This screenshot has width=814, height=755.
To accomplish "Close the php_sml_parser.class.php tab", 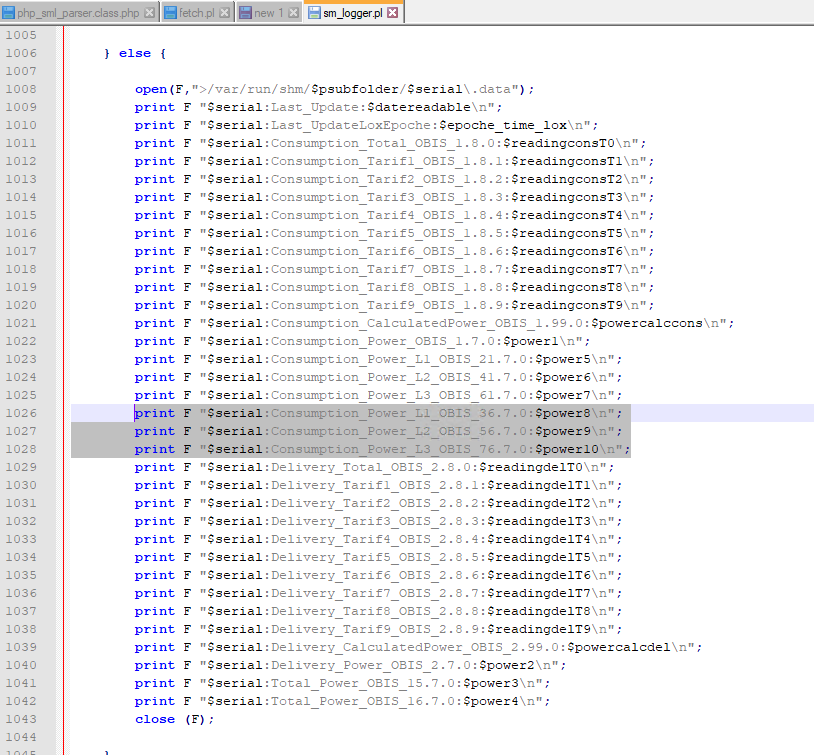I will [150, 13].
